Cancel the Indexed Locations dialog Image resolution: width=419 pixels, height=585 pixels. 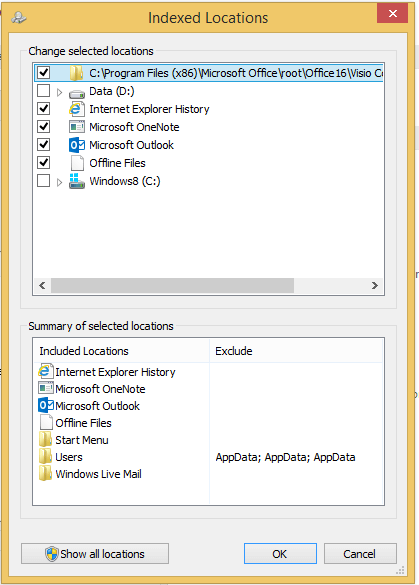pyautogui.click(x=360, y=554)
